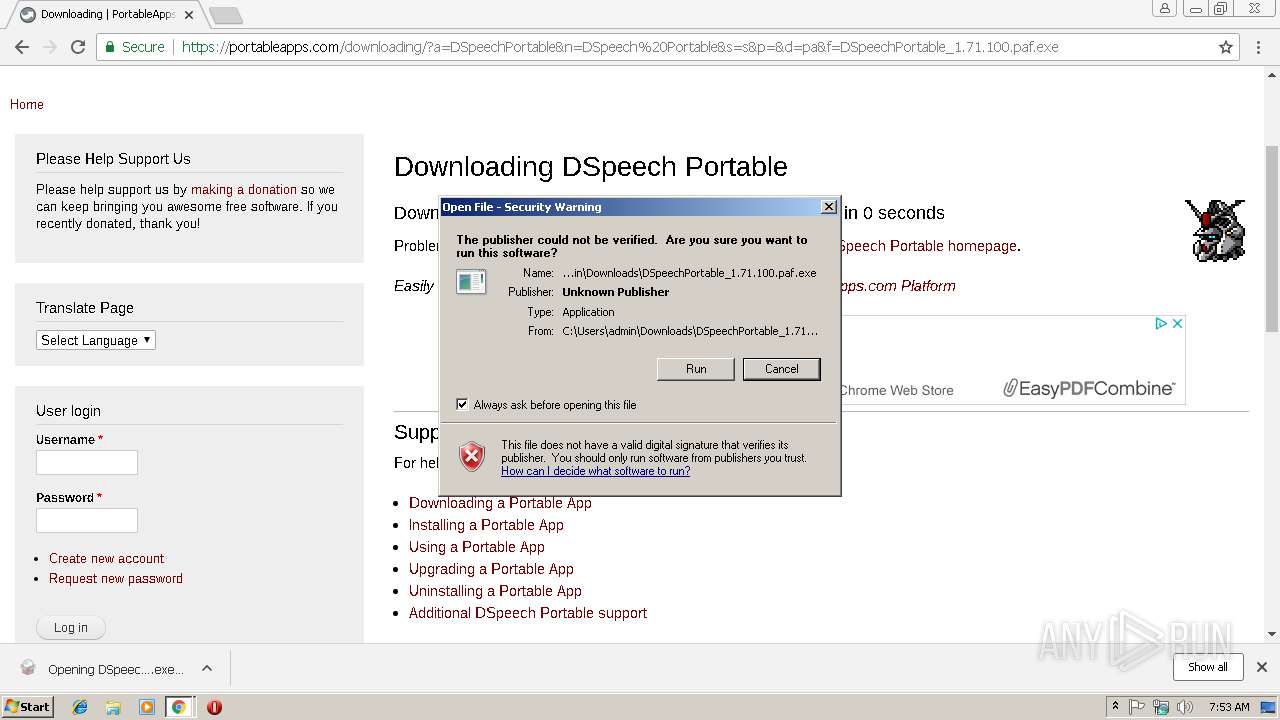Open Windows Explorer folder from taskbar
This screenshot has width=1280, height=720.
tap(113, 707)
